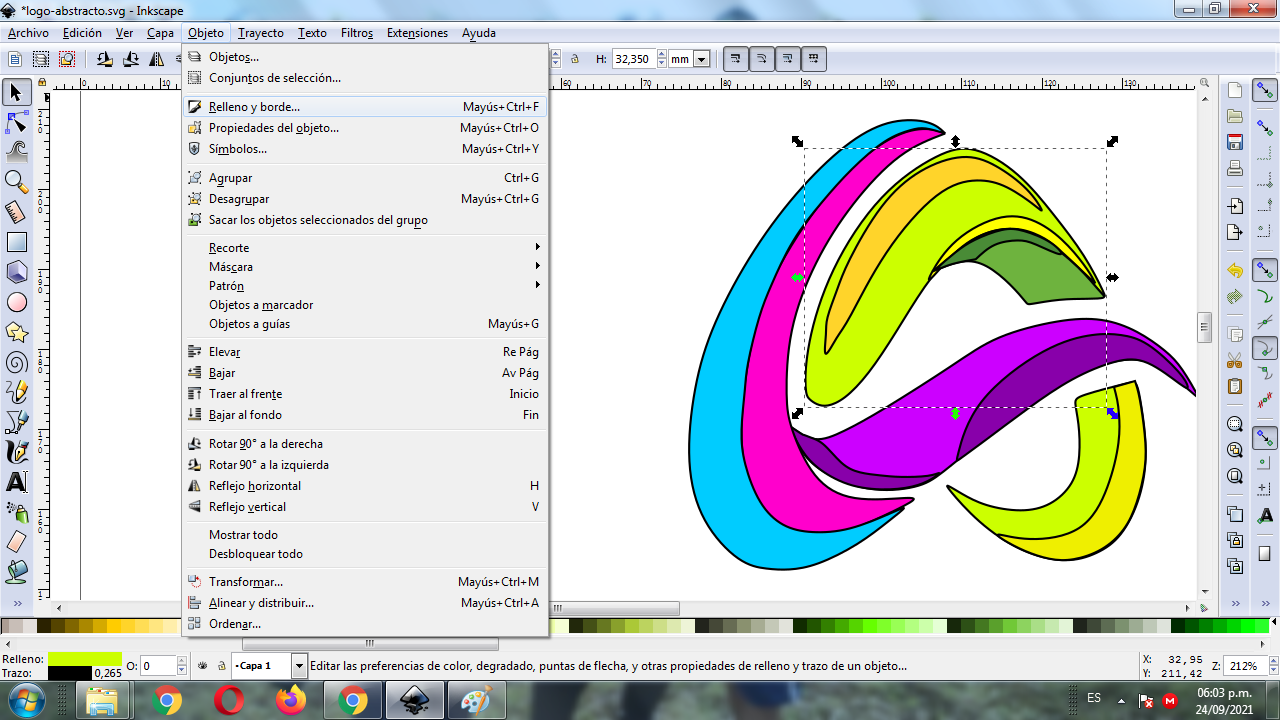This screenshot has width=1280, height=720.
Task: Select the Spray tool
Action: click(16, 512)
